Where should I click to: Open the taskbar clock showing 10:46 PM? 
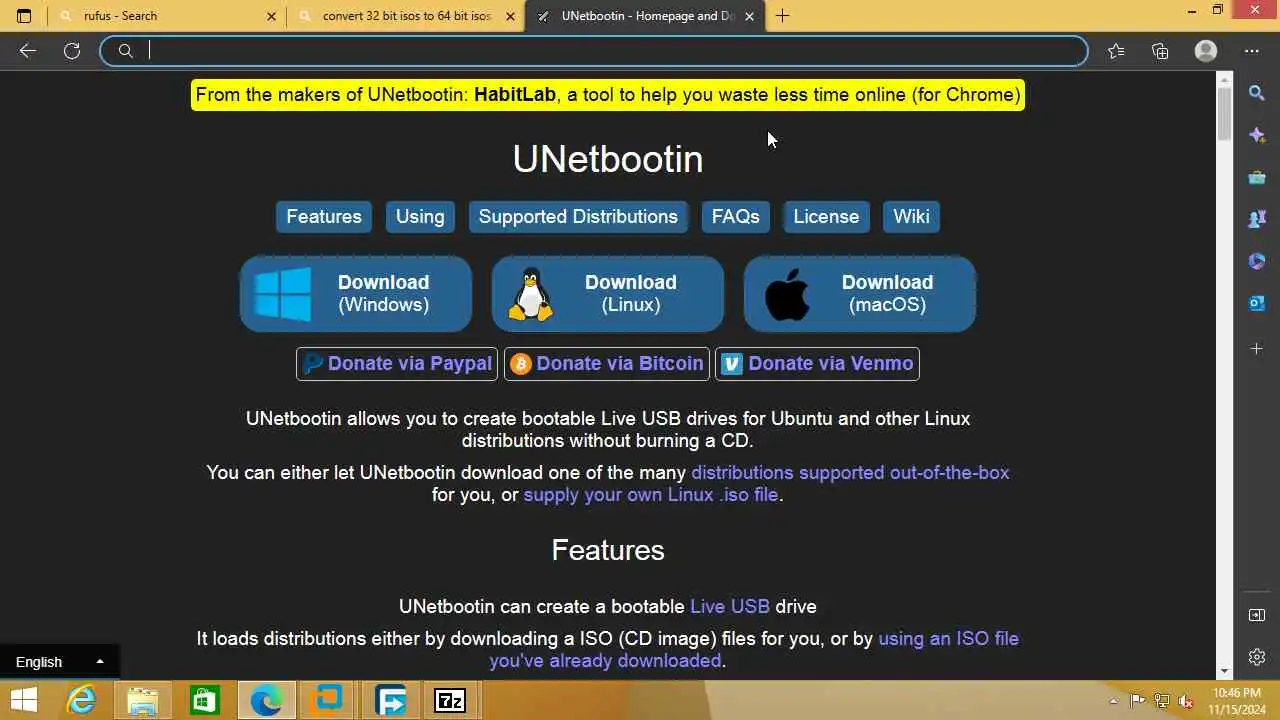pyautogui.click(x=1236, y=701)
